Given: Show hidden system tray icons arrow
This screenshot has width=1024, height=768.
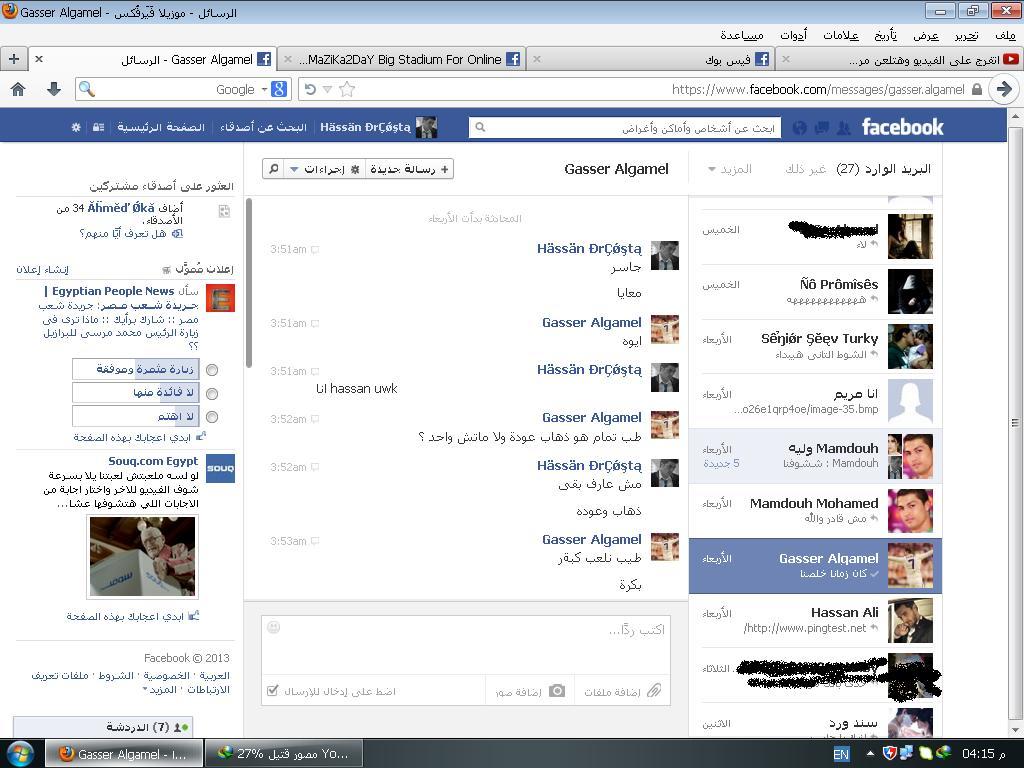Looking at the screenshot, I should pyautogui.click(x=871, y=754).
